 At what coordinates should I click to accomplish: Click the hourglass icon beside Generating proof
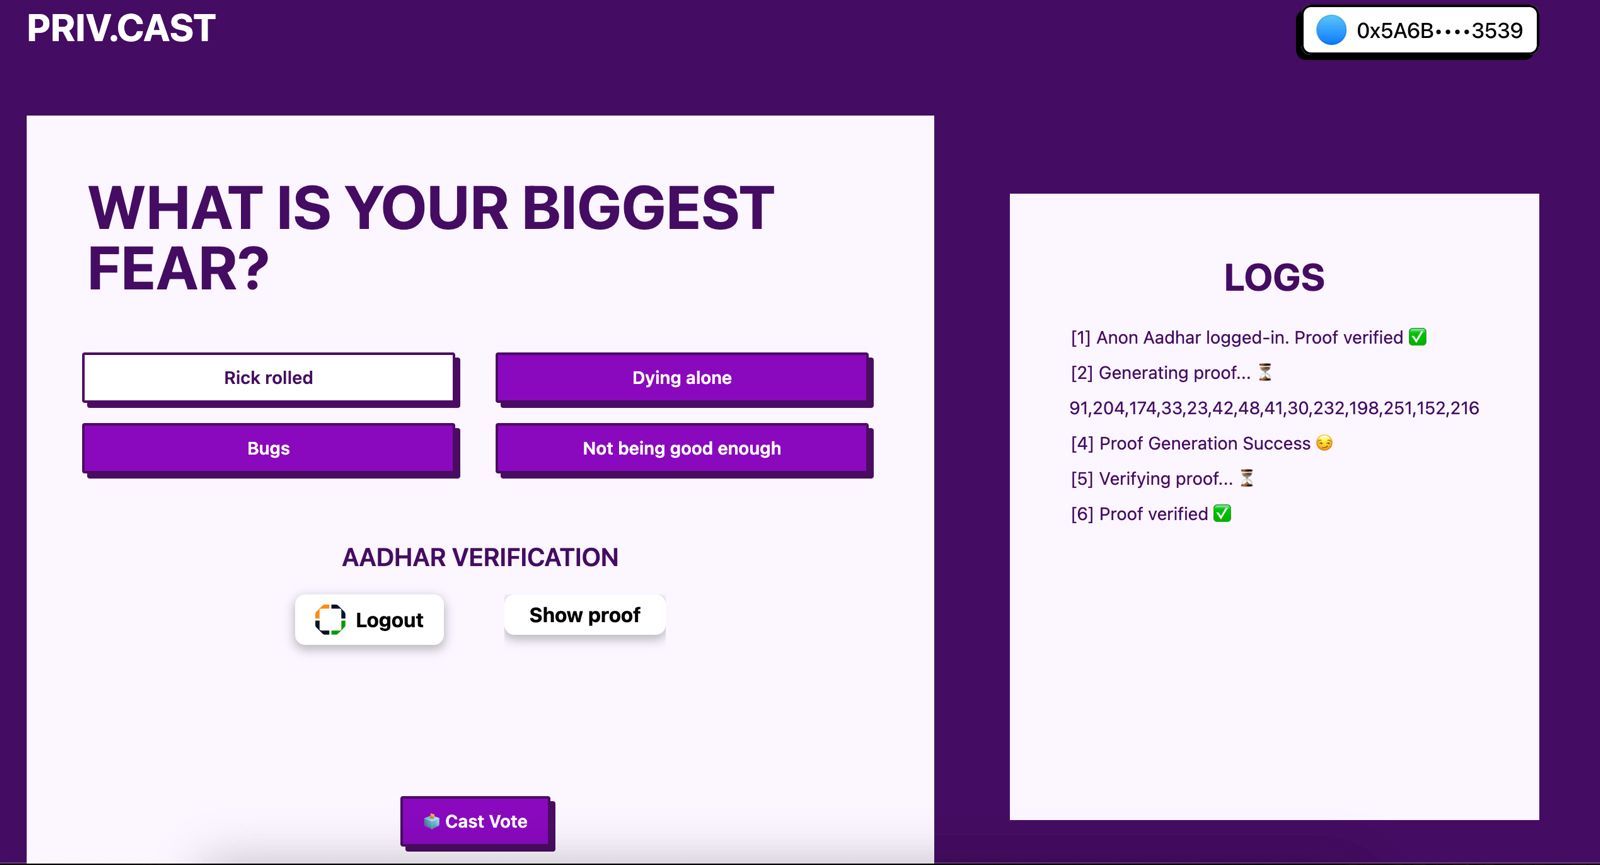pyautogui.click(x=1265, y=372)
